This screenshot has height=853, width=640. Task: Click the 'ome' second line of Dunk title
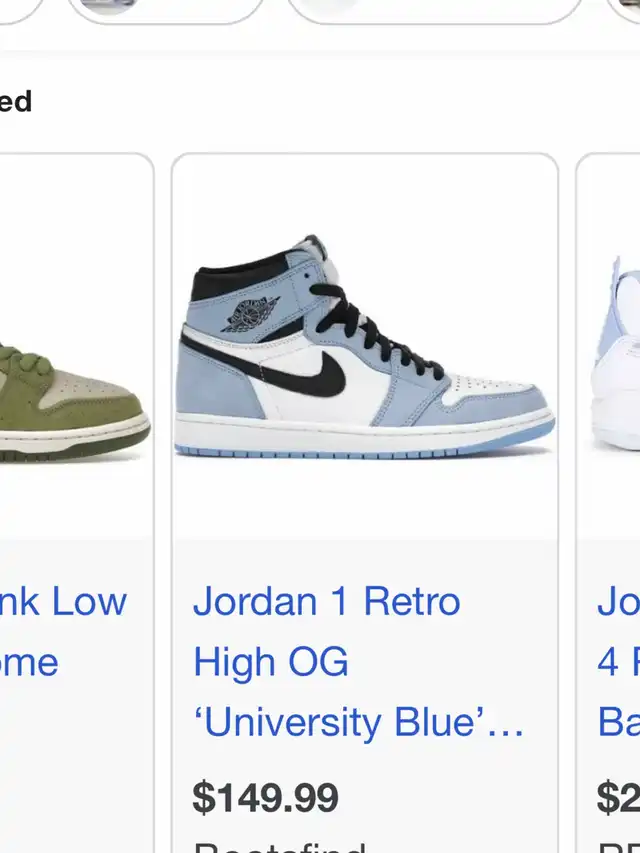[29, 663]
